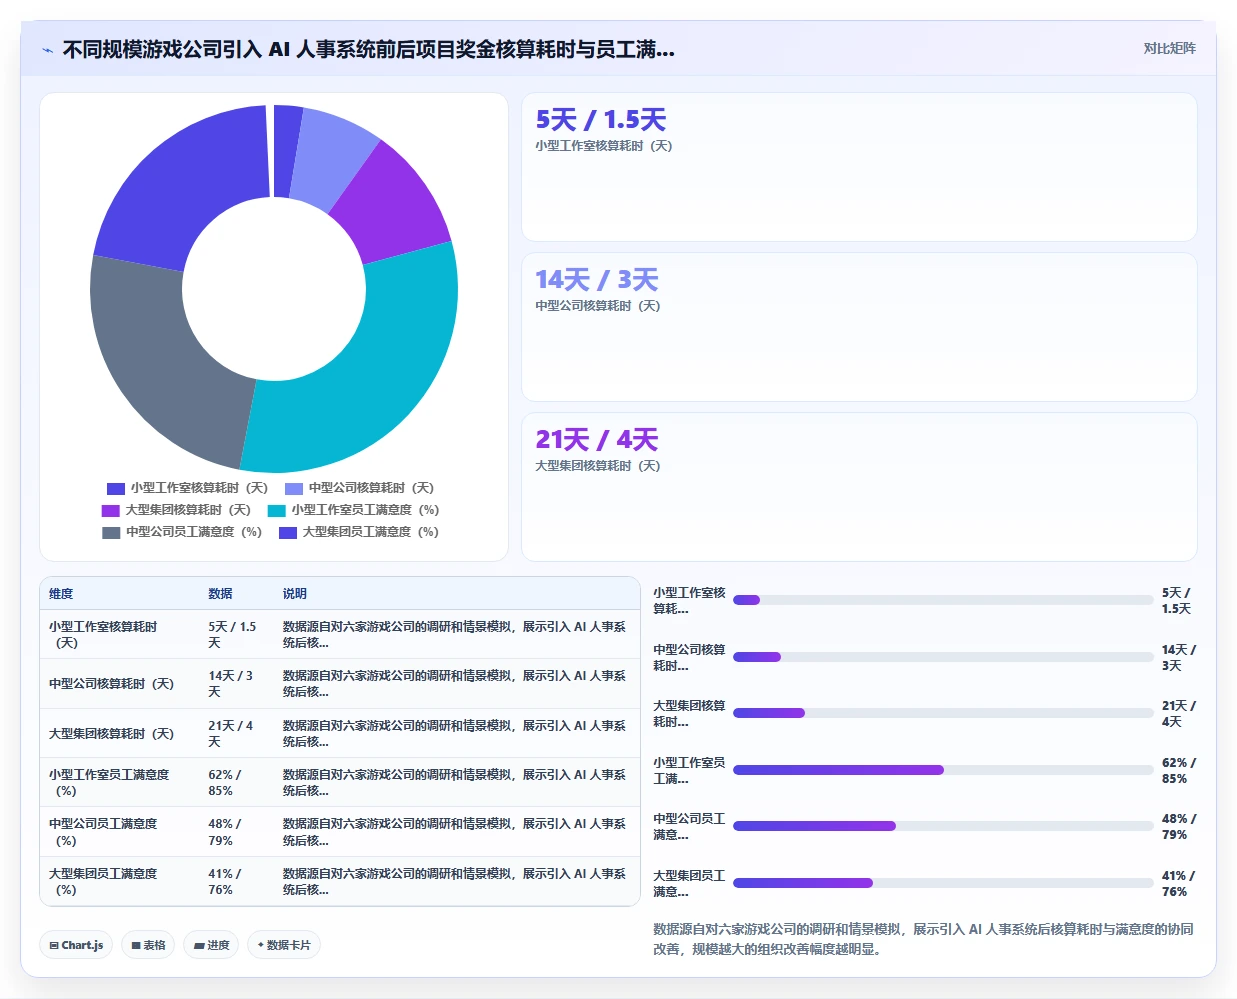This screenshot has width=1237, height=999.
Task: Select the Chart.js chip
Action: (x=77, y=945)
